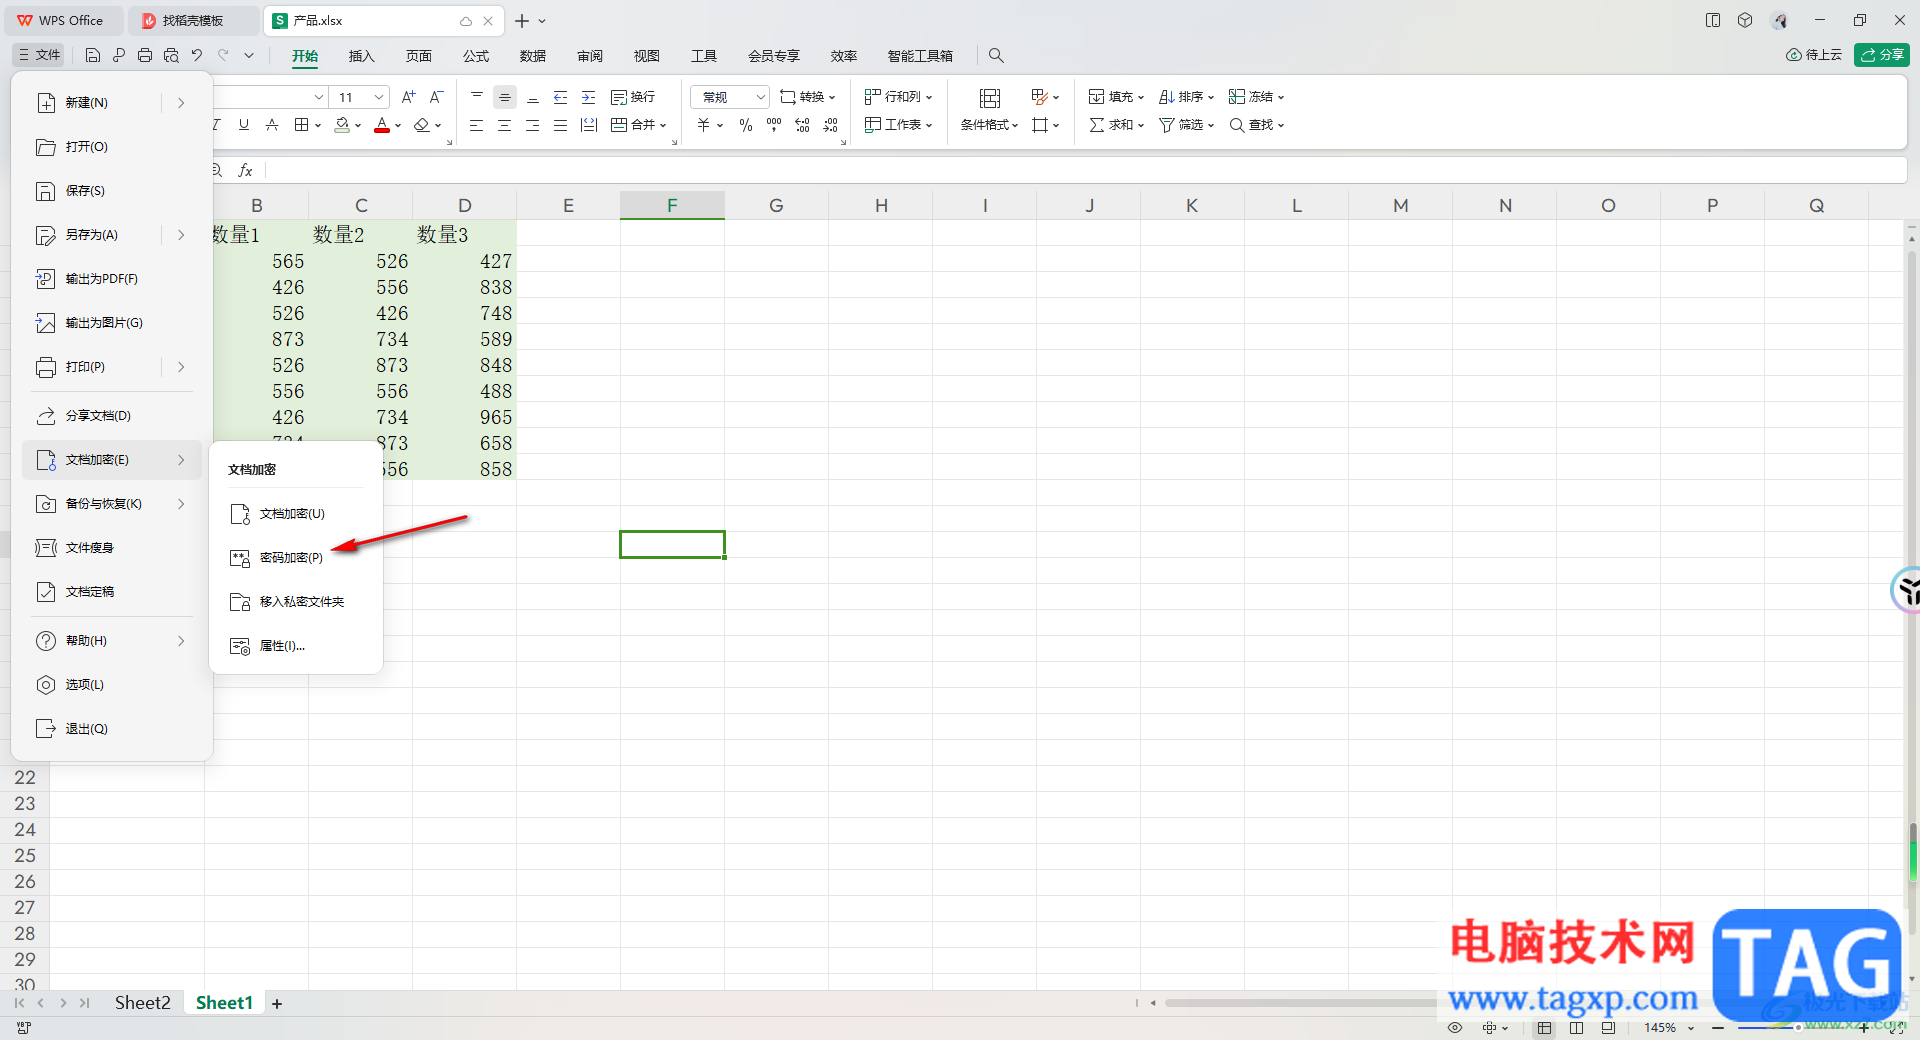
Task: Click 保存(S) save item
Action: [x=85, y=191]
